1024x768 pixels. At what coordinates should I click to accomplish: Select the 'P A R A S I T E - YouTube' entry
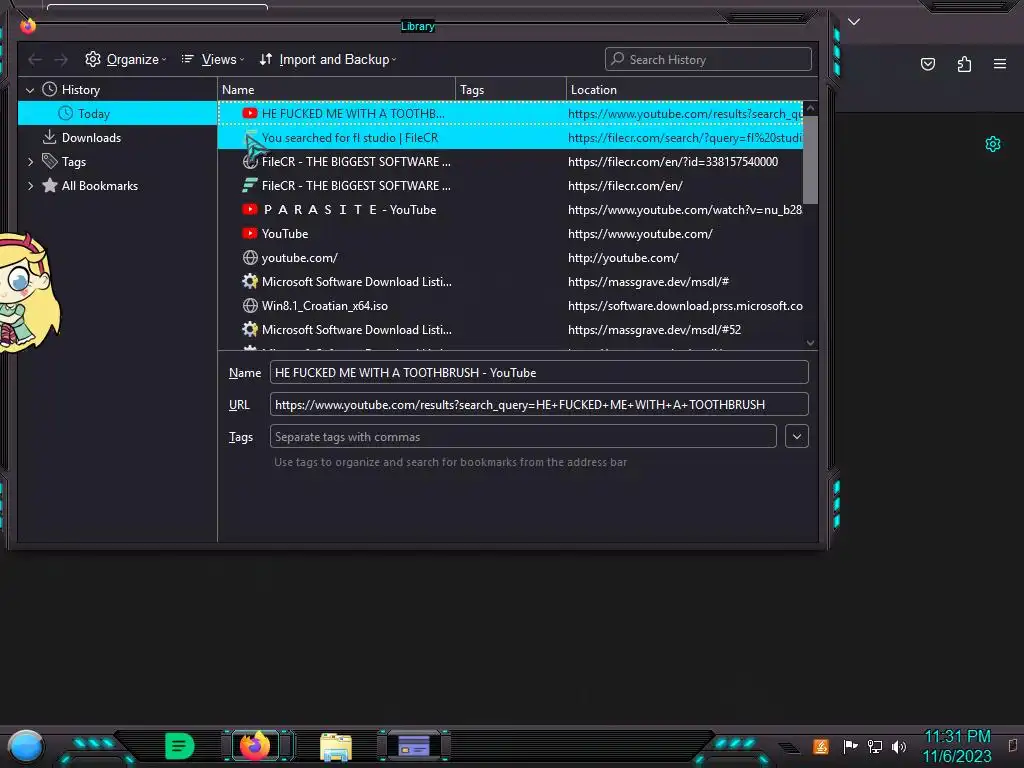pos(510,210)
